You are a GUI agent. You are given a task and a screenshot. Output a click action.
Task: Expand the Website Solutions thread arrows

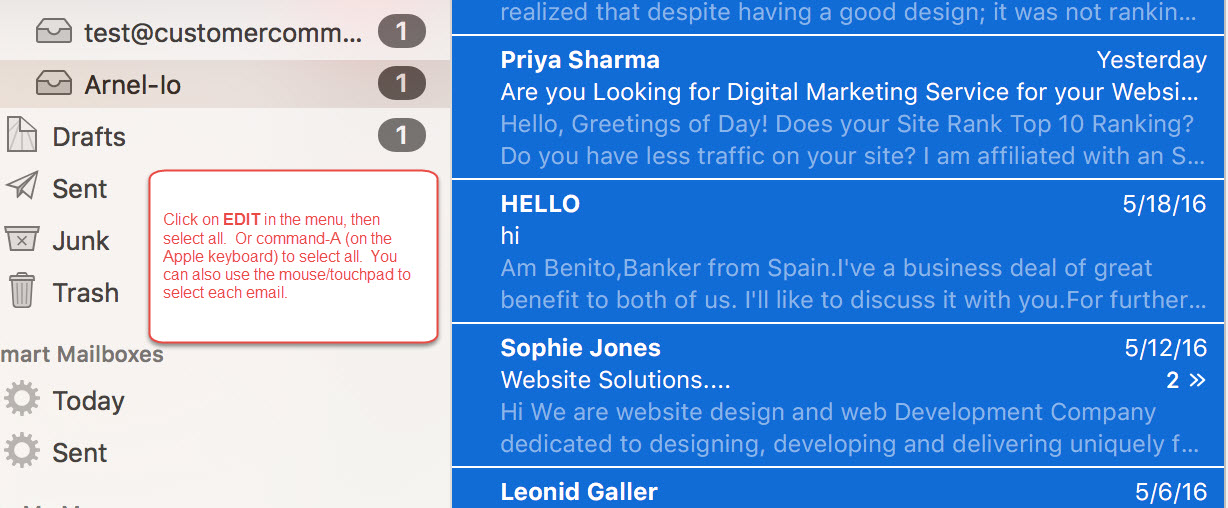coord(1197,380)
